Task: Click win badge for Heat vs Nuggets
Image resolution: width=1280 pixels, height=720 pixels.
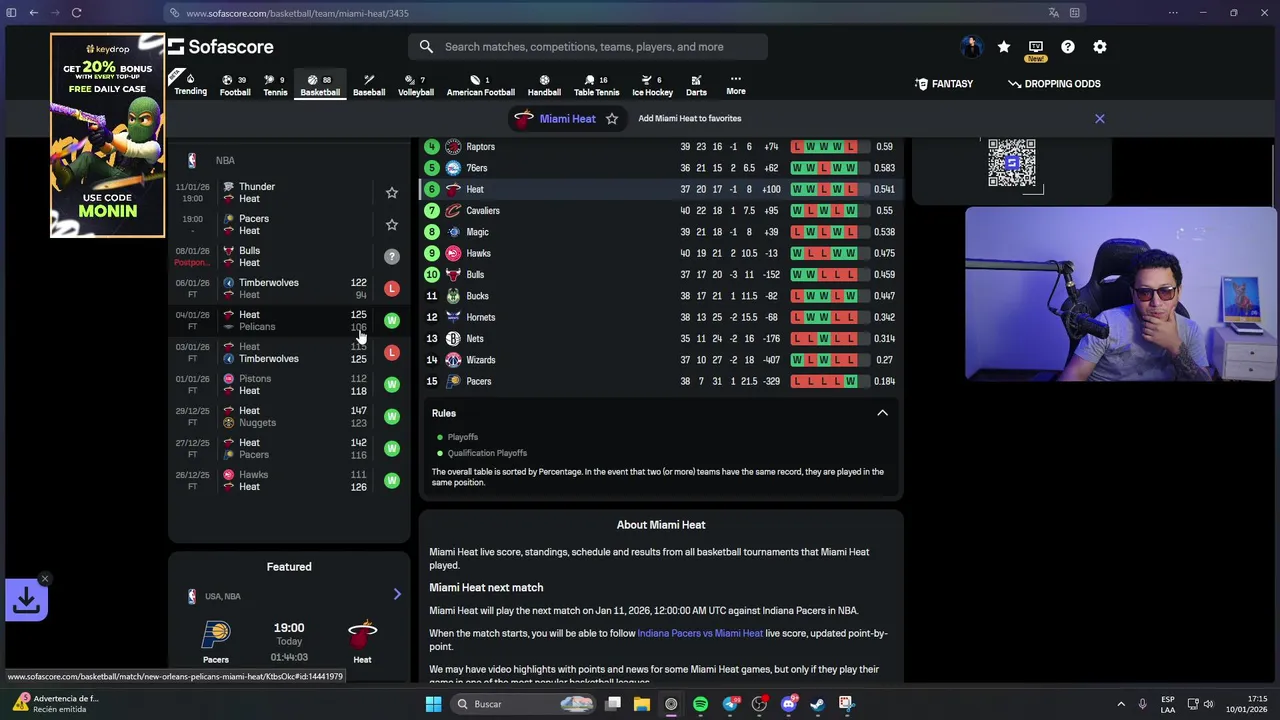Action: [x=392, y=416]
